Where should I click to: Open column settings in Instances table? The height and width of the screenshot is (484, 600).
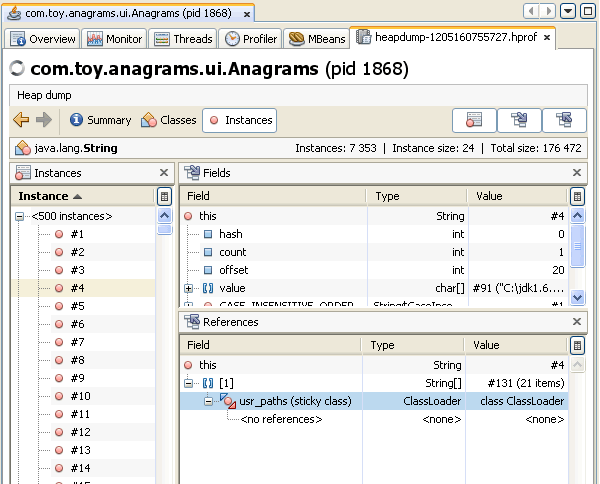point(165,197)
